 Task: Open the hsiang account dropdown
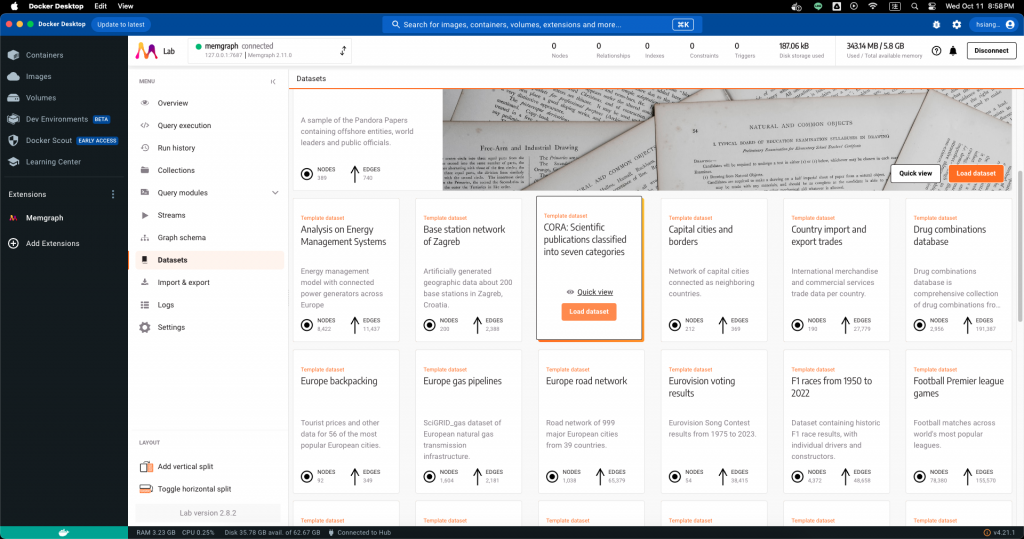tap(993, 25)
